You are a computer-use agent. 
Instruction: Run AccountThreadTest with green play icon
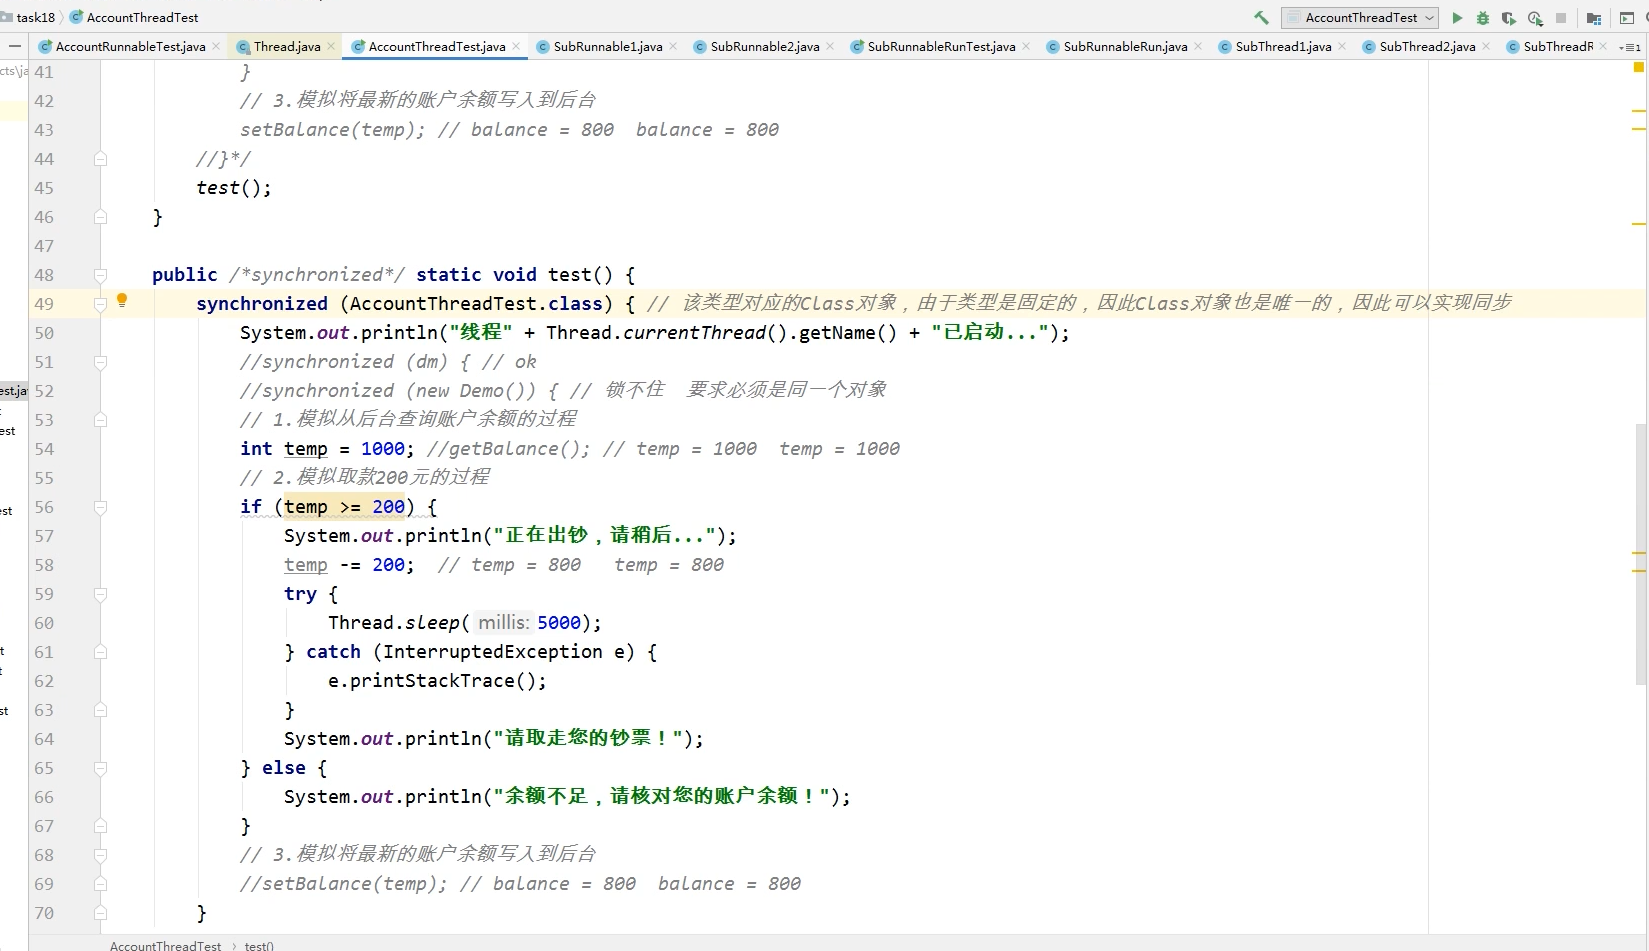coord(1457,17)
